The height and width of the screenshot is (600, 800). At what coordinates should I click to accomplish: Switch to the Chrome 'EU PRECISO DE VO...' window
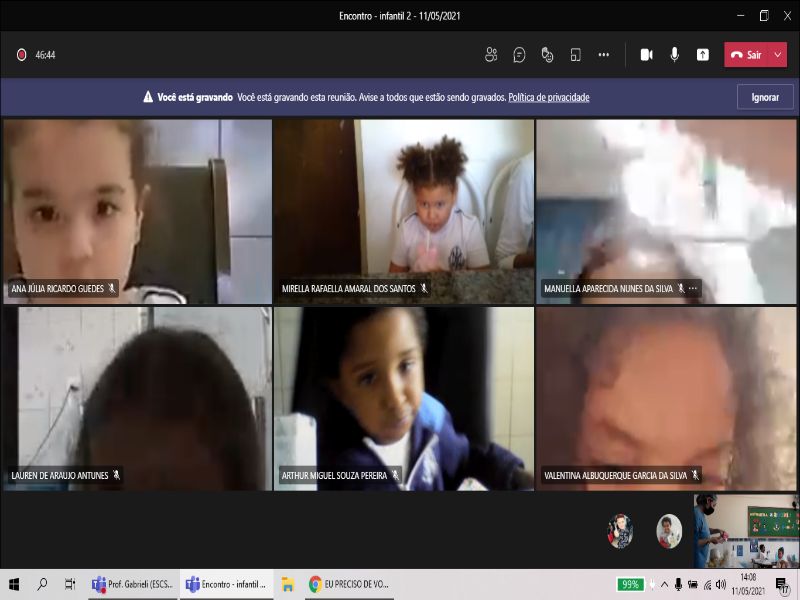[348, 585]
